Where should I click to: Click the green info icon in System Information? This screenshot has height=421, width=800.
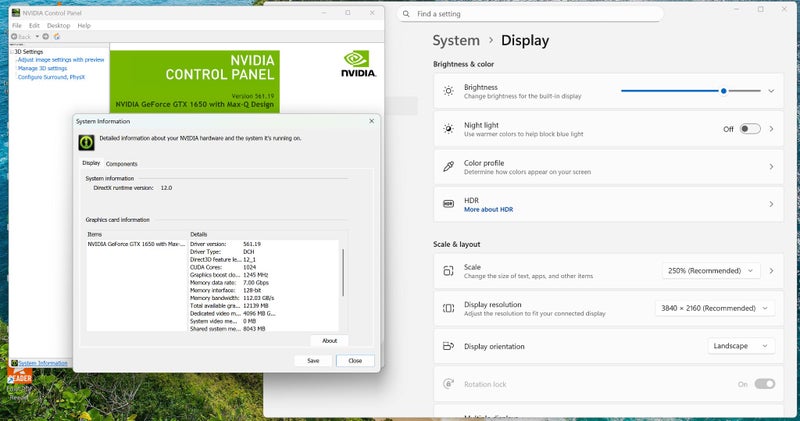pyautogui.click(x=86, y=142)
